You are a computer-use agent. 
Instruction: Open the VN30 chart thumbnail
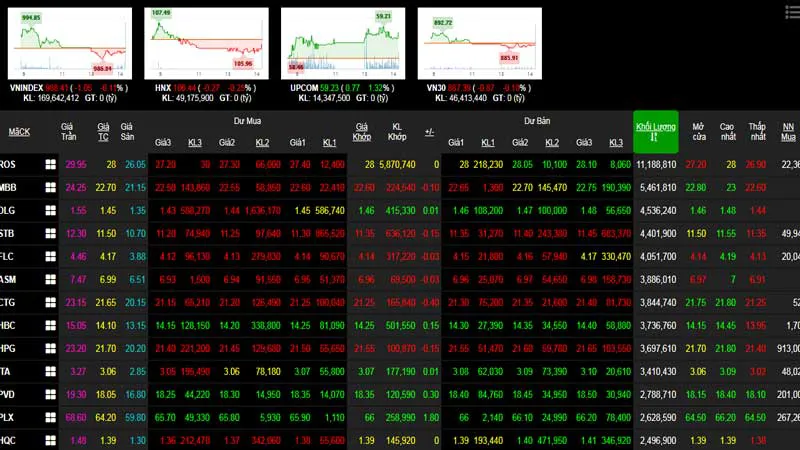tap(480, 43)
